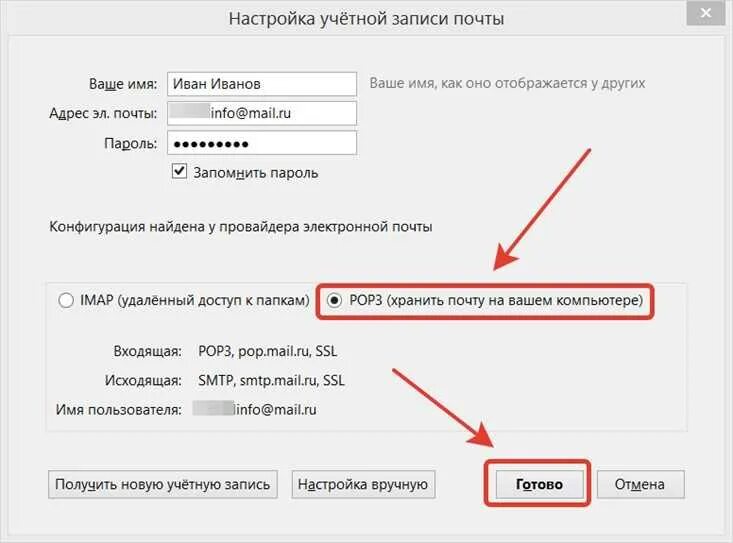This screenshot has width=733, height=543.
Task: Click the 'Получить новую учётную запись' button
Action: [x=163, y=484]
